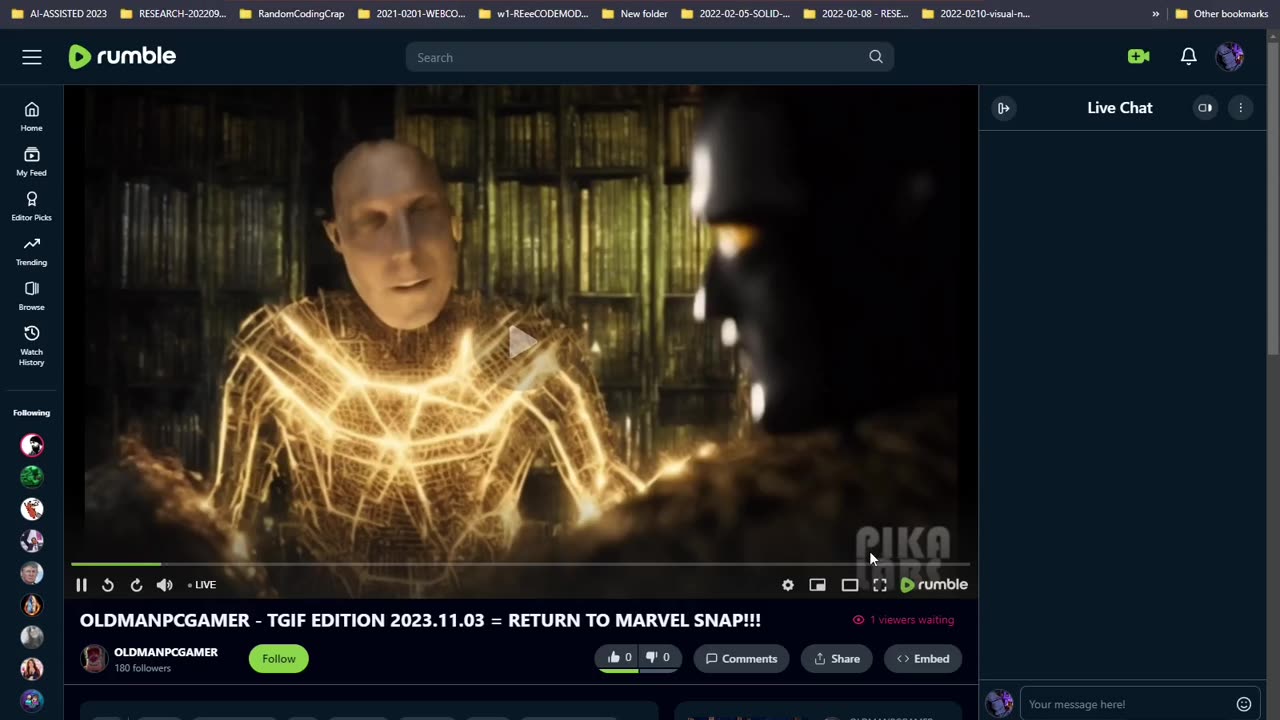This screenshot has height=720, width=1280.
Task: Open My Feed in sidebar
Action: pos(32,161)
